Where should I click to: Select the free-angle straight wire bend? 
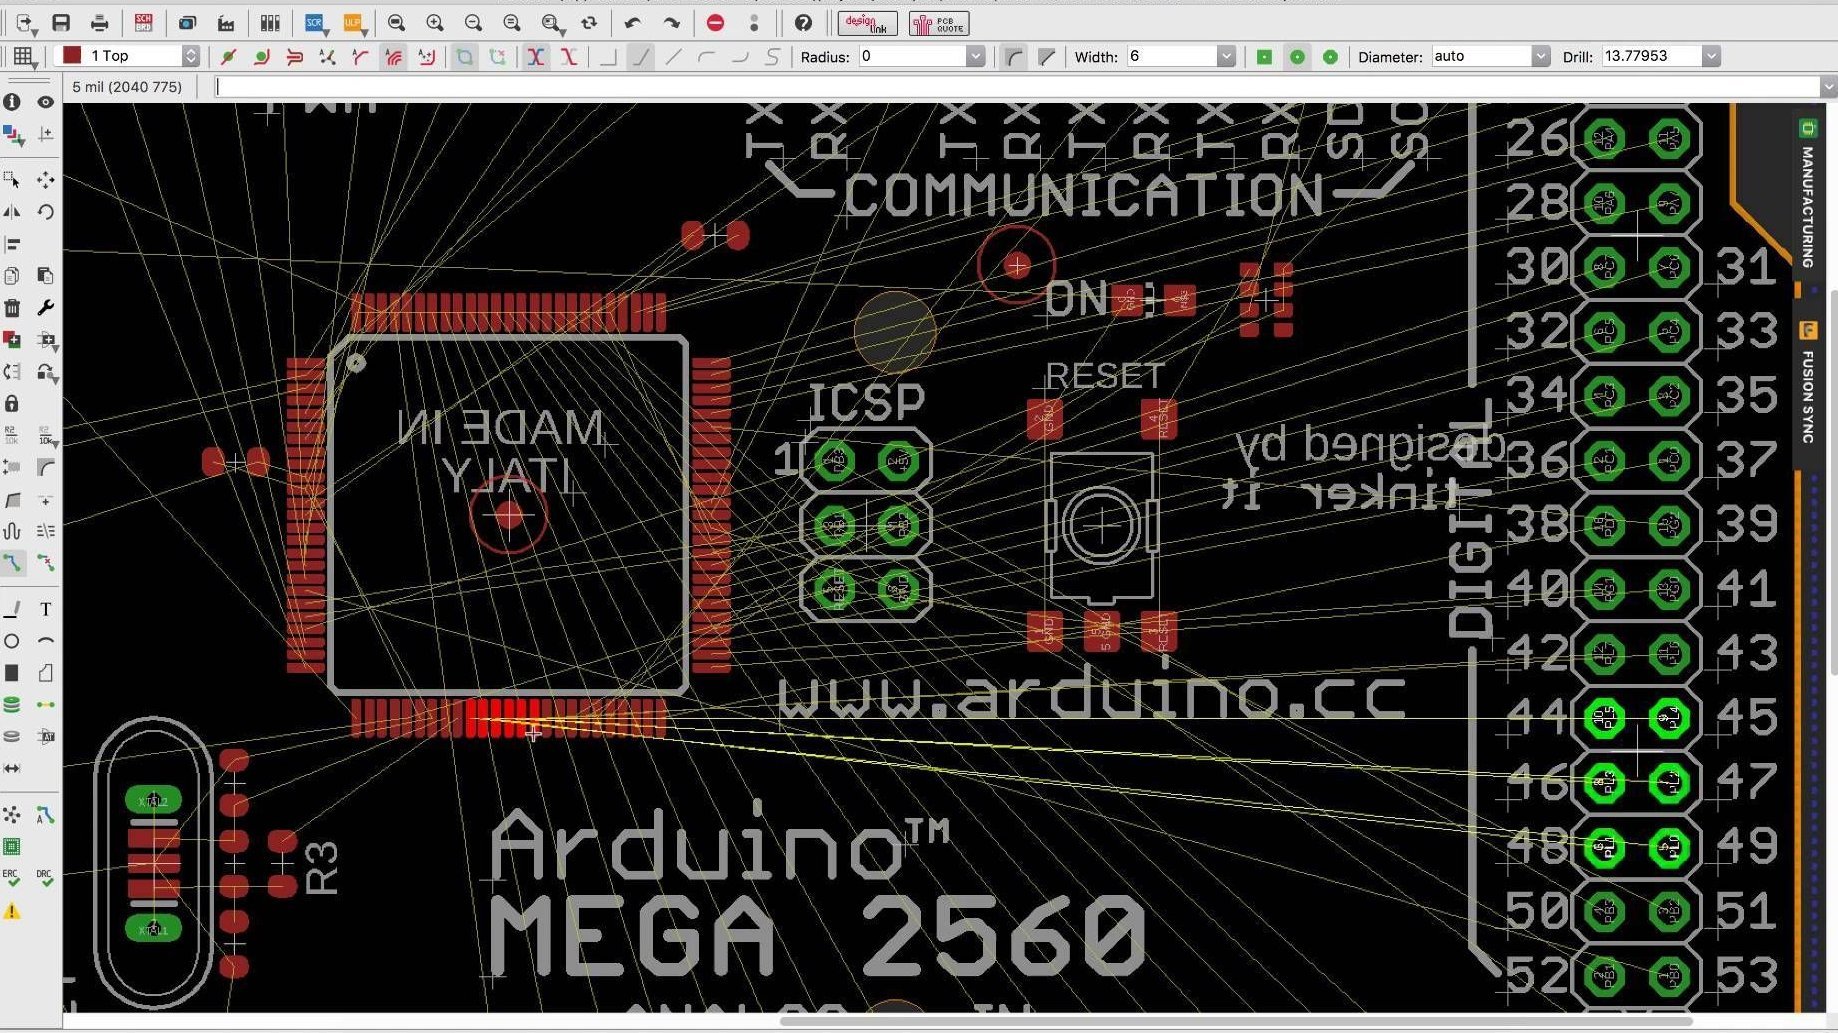[x=674, y=56]
